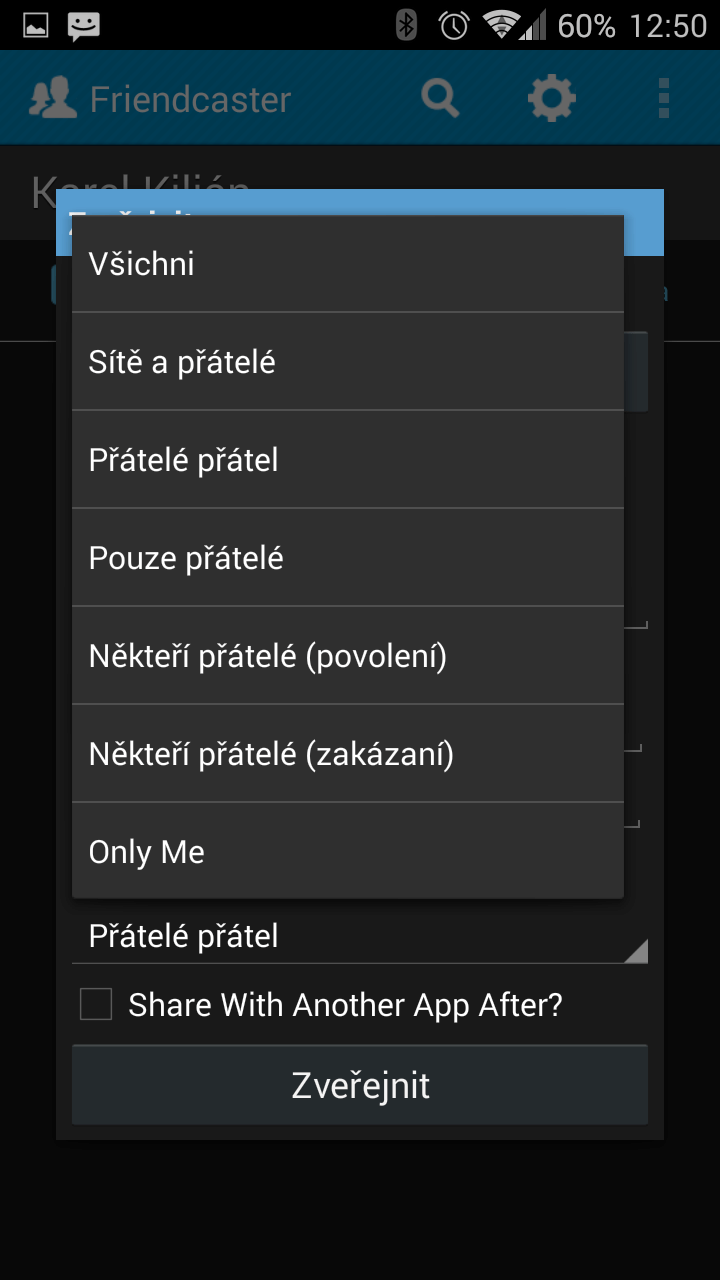The image size is (720, 1280).
Task: Select Pouze přátelé privacy setting
Action: click(x=348, y=558)
